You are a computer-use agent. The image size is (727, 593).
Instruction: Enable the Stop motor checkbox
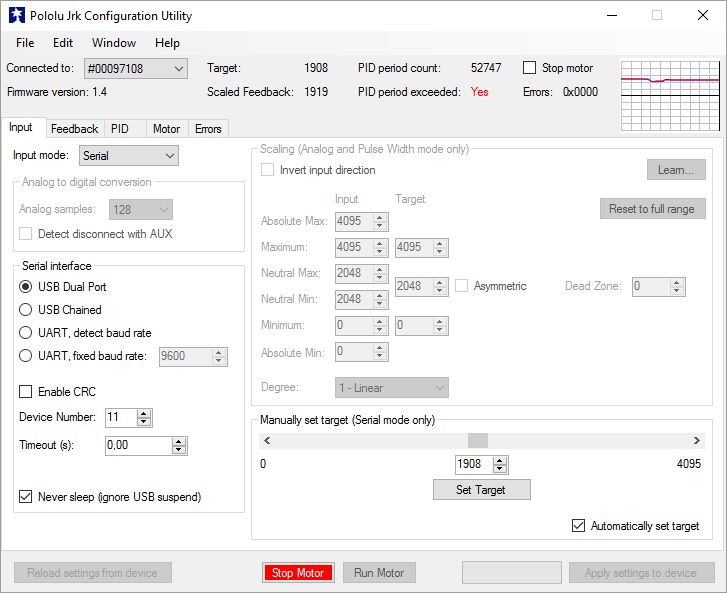click(x=530, y=68)
